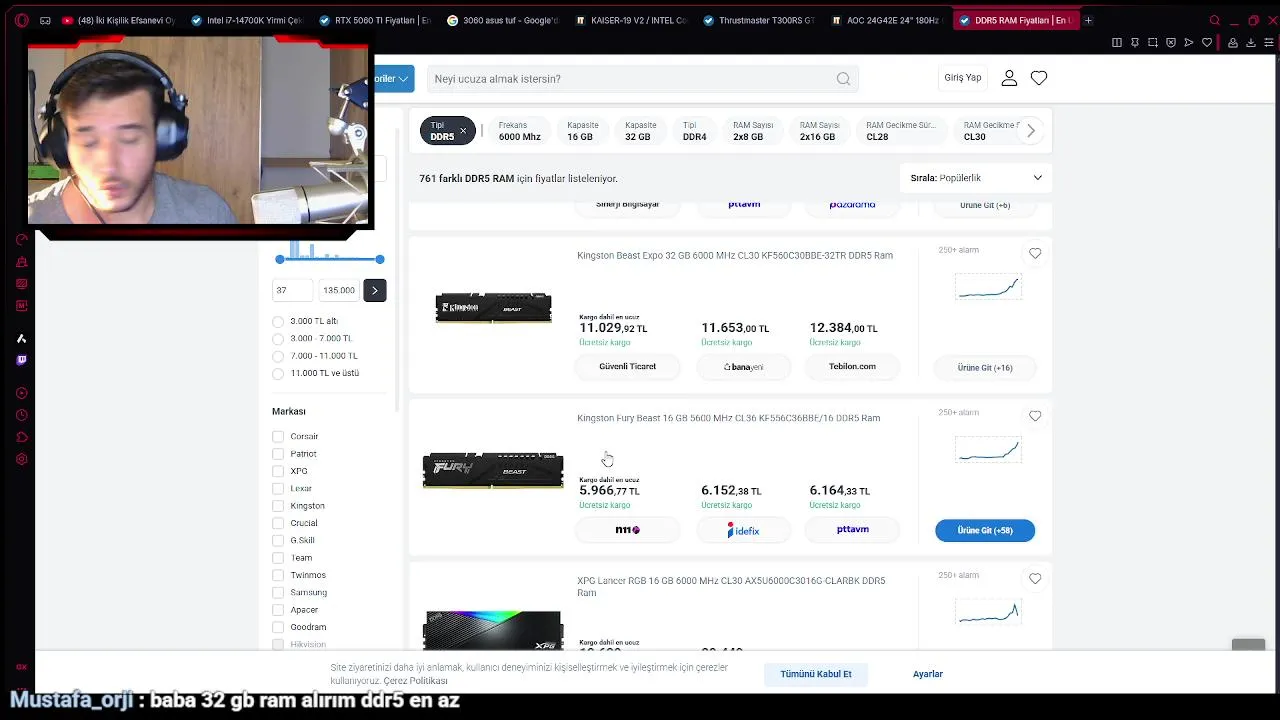
Task: Check the XPG brand filter
Action: click(278, 471)
